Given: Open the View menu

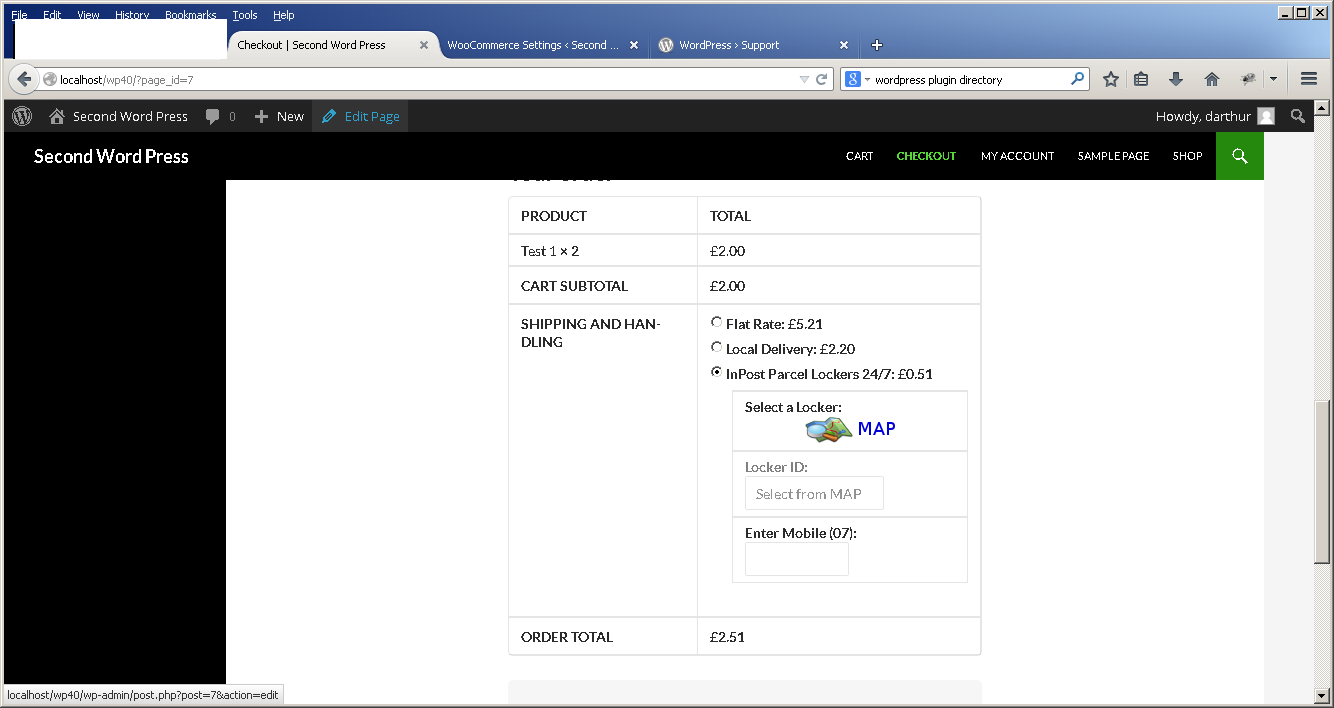Looking at the screenshot, I should click(88, 15).
